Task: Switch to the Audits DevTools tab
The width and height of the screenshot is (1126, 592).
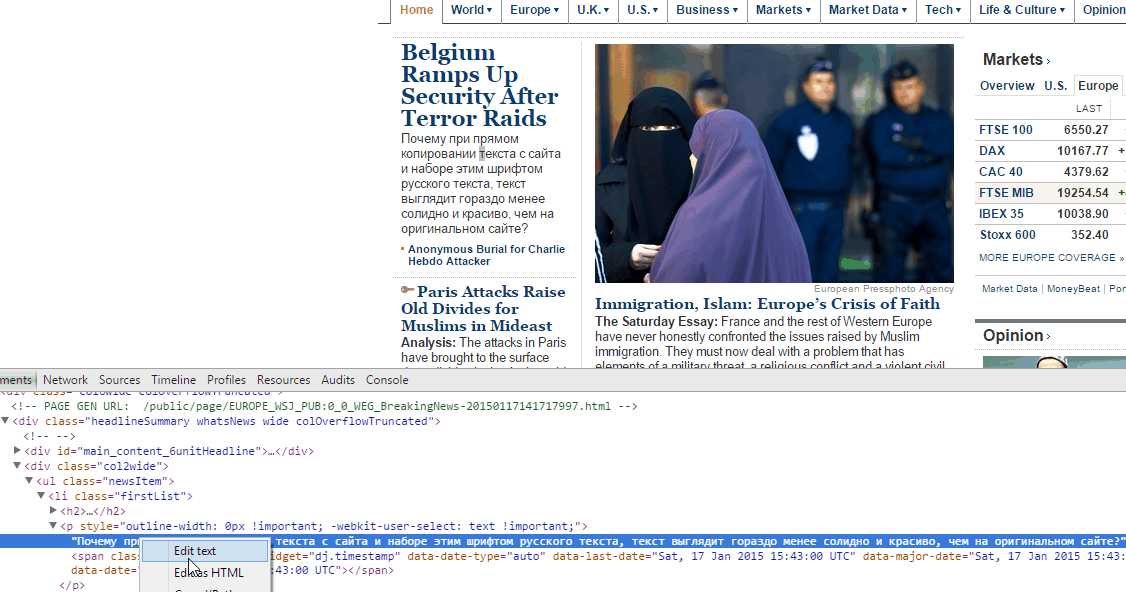Action: [x=338, y=380]
